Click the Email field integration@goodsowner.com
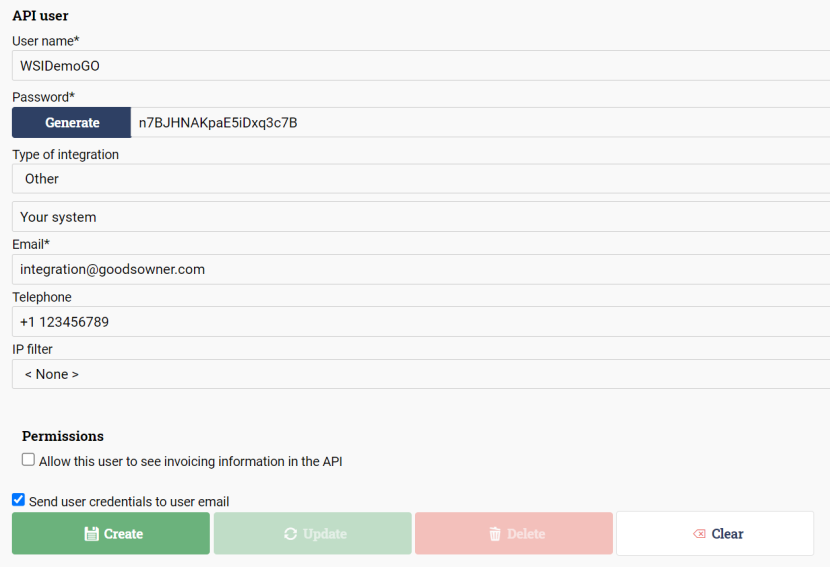 pyautogui.click(x=421, y=269)
